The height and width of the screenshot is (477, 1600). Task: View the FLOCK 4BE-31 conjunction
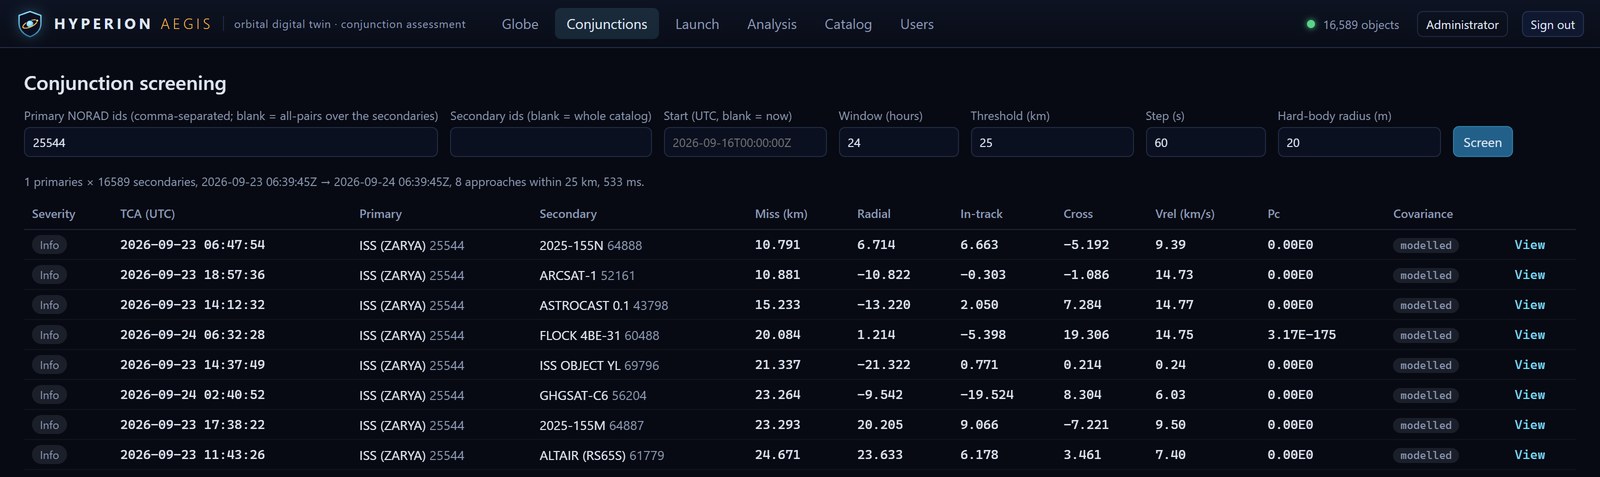pyautogui.click(x=1529, y=335)
